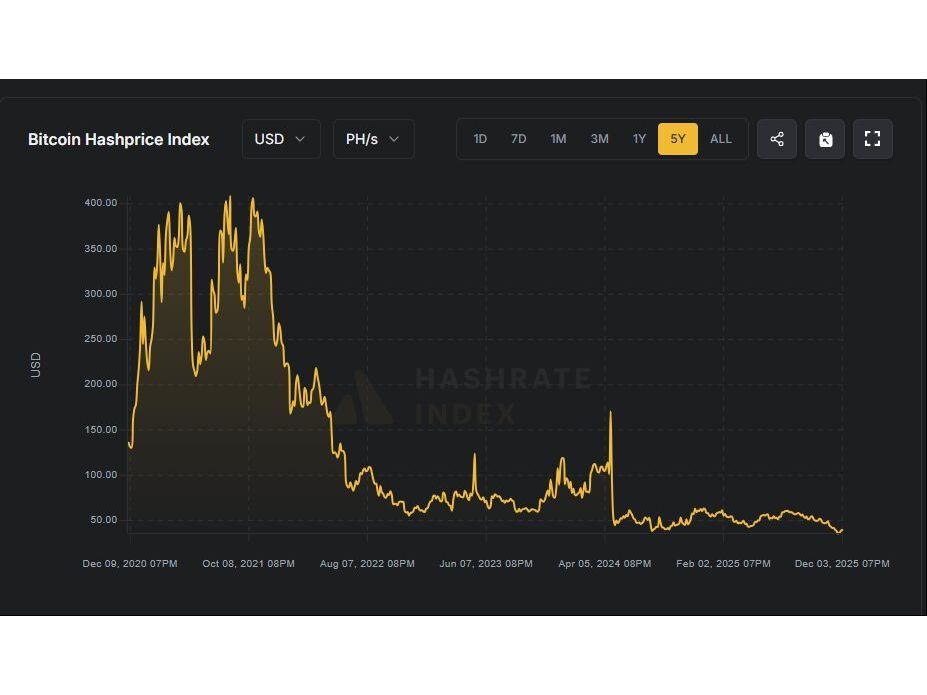
Task: Expand the chevron beside USD
Action: click(x=298, y=139)
